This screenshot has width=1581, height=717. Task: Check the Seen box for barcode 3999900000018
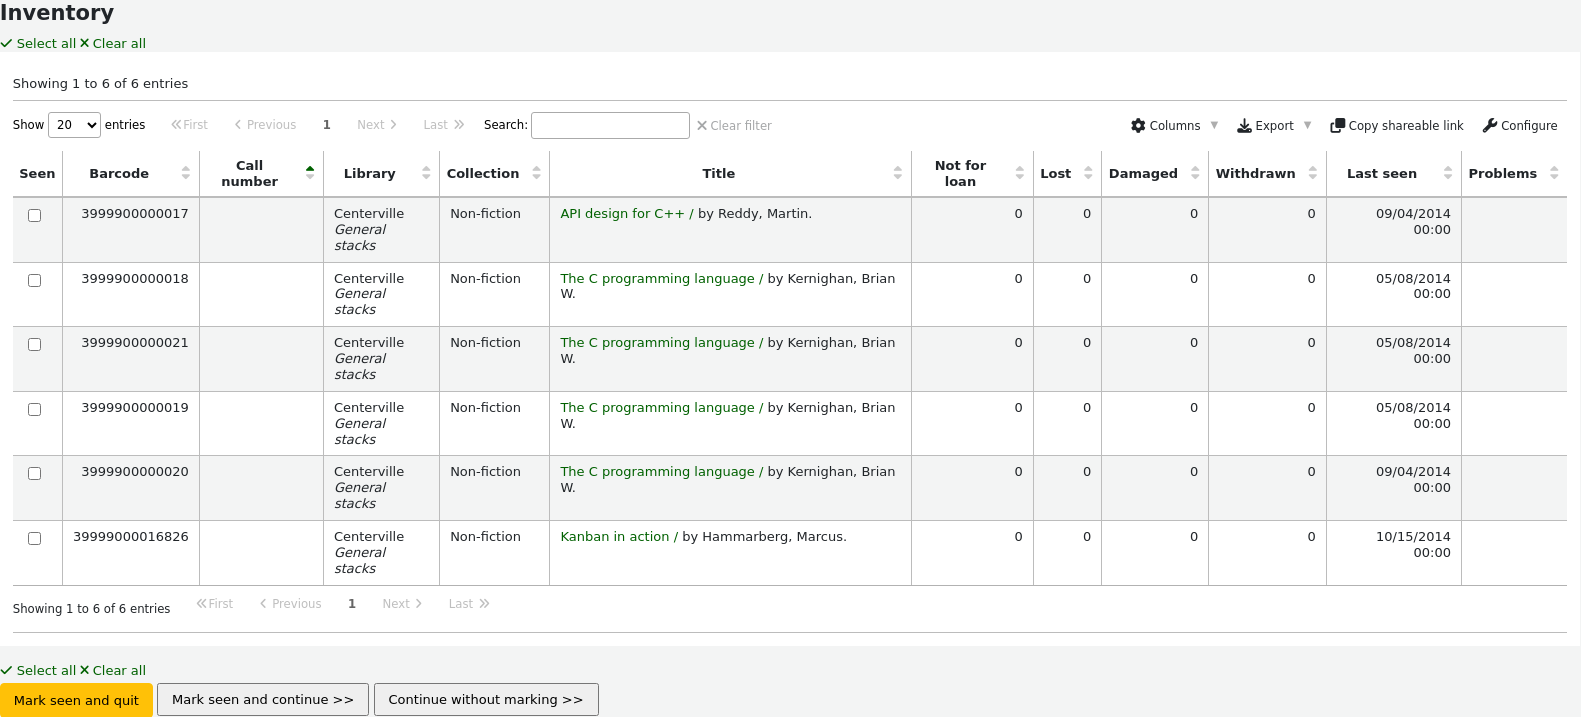[35, 281]
